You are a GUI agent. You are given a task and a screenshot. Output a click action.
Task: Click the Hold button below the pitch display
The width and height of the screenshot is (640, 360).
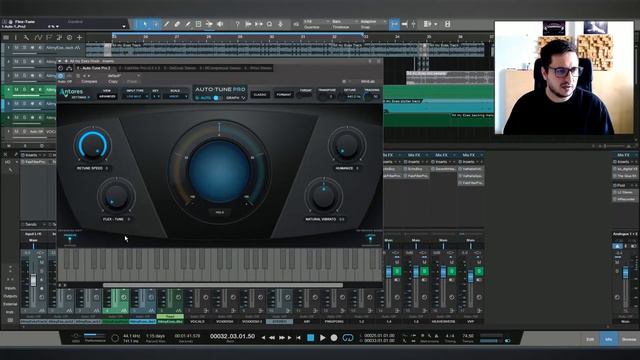coord(220,212)
